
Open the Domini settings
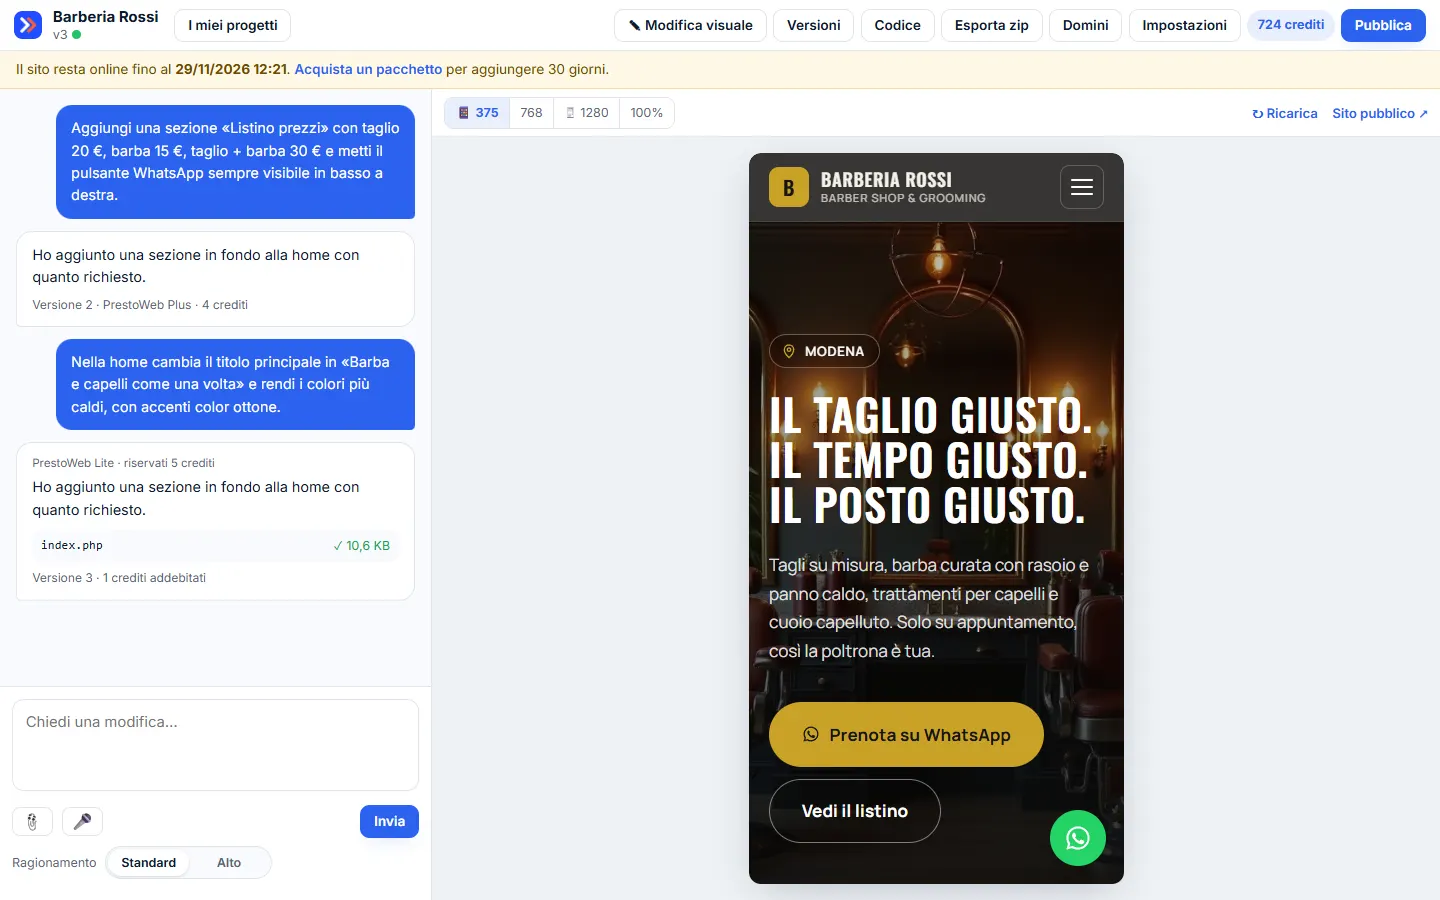[1085, 25]
